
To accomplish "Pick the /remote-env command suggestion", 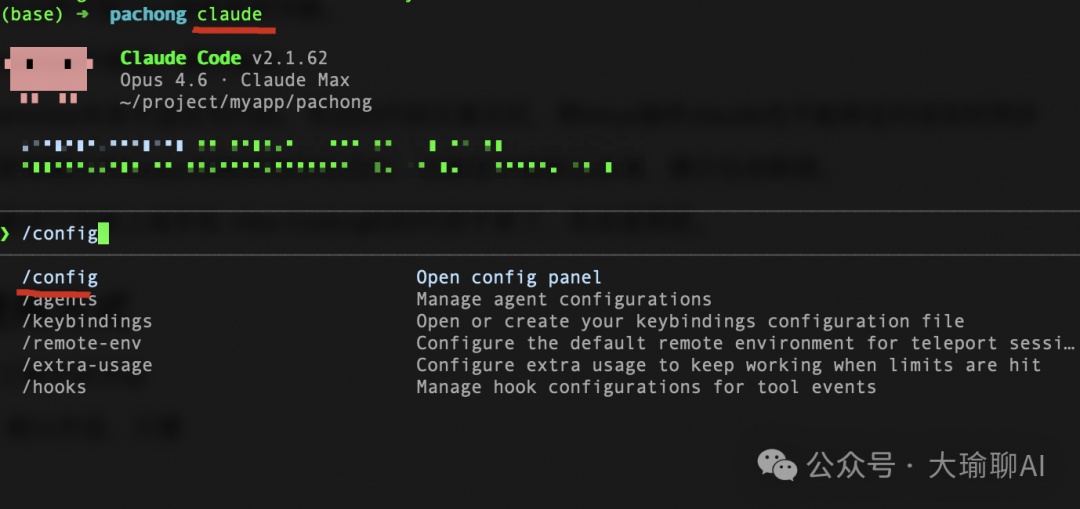I will pos(81,343).
